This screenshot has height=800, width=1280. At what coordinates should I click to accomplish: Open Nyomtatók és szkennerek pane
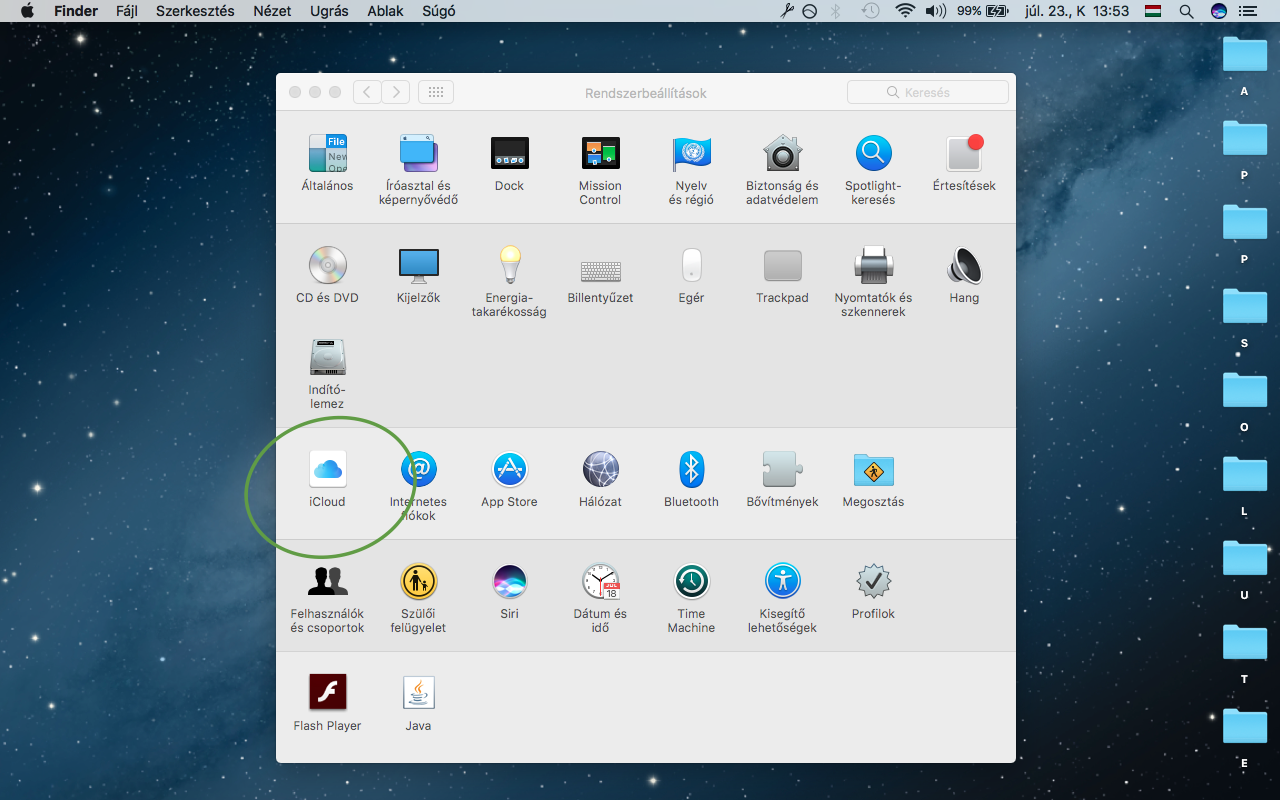(873, 282)
